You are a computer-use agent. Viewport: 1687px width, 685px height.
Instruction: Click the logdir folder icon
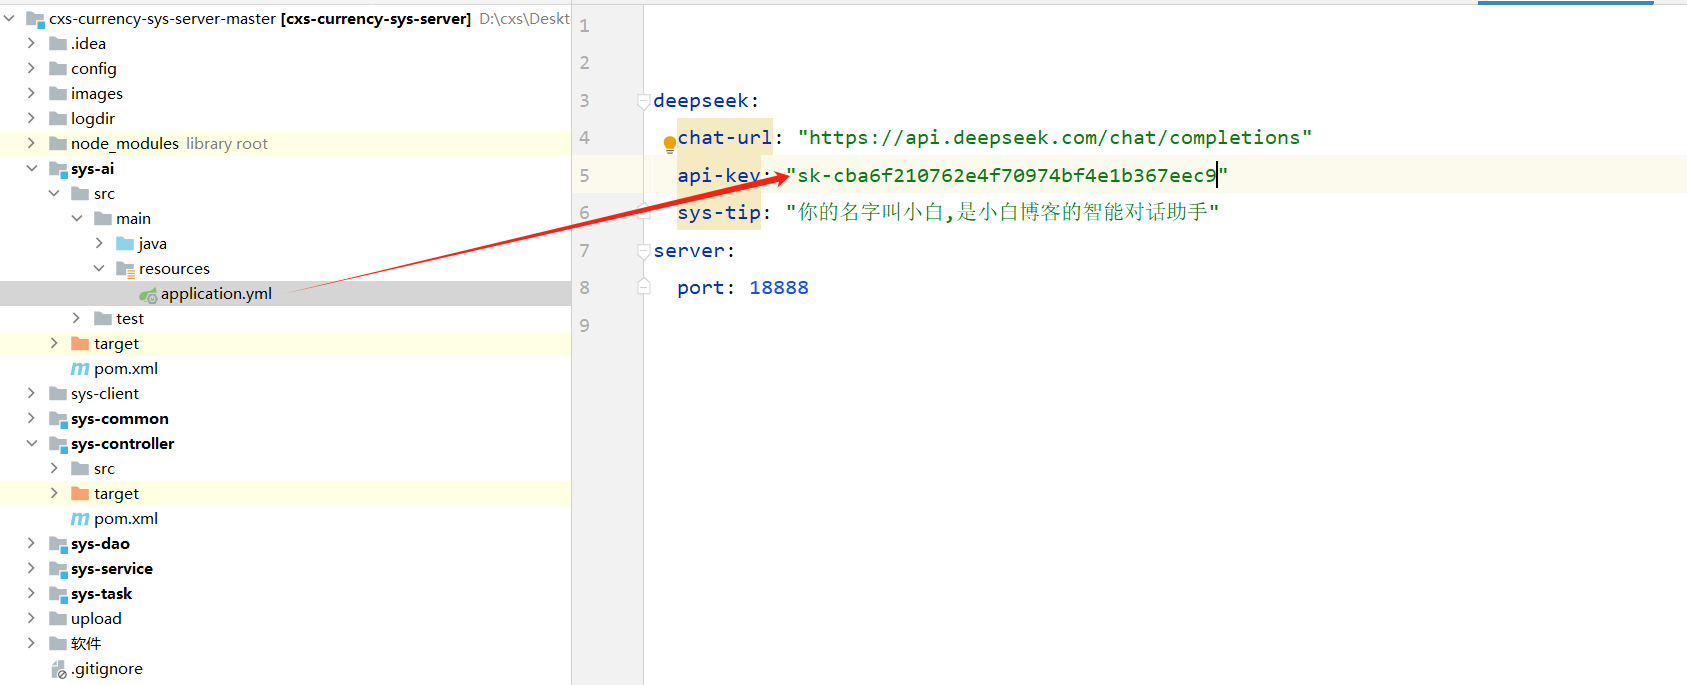(58, 118)
